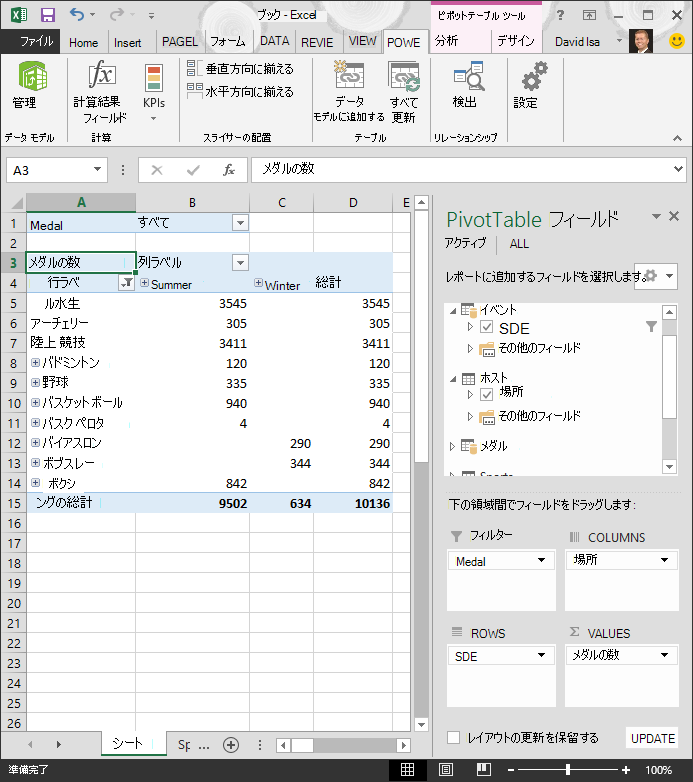Switch to the Insert ribbon tab
Viewport: 693px width, 782px height.
tap(128, 43)
